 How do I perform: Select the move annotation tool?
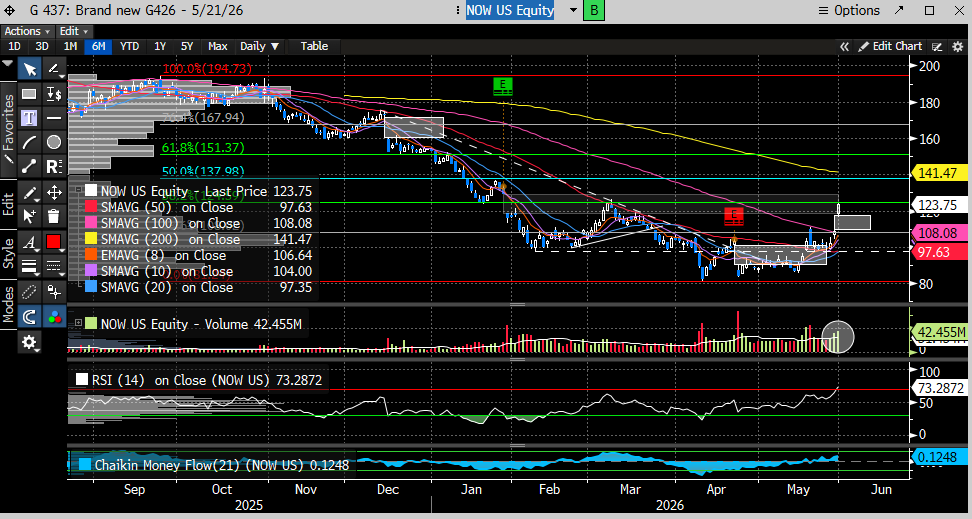pos(54,192)
